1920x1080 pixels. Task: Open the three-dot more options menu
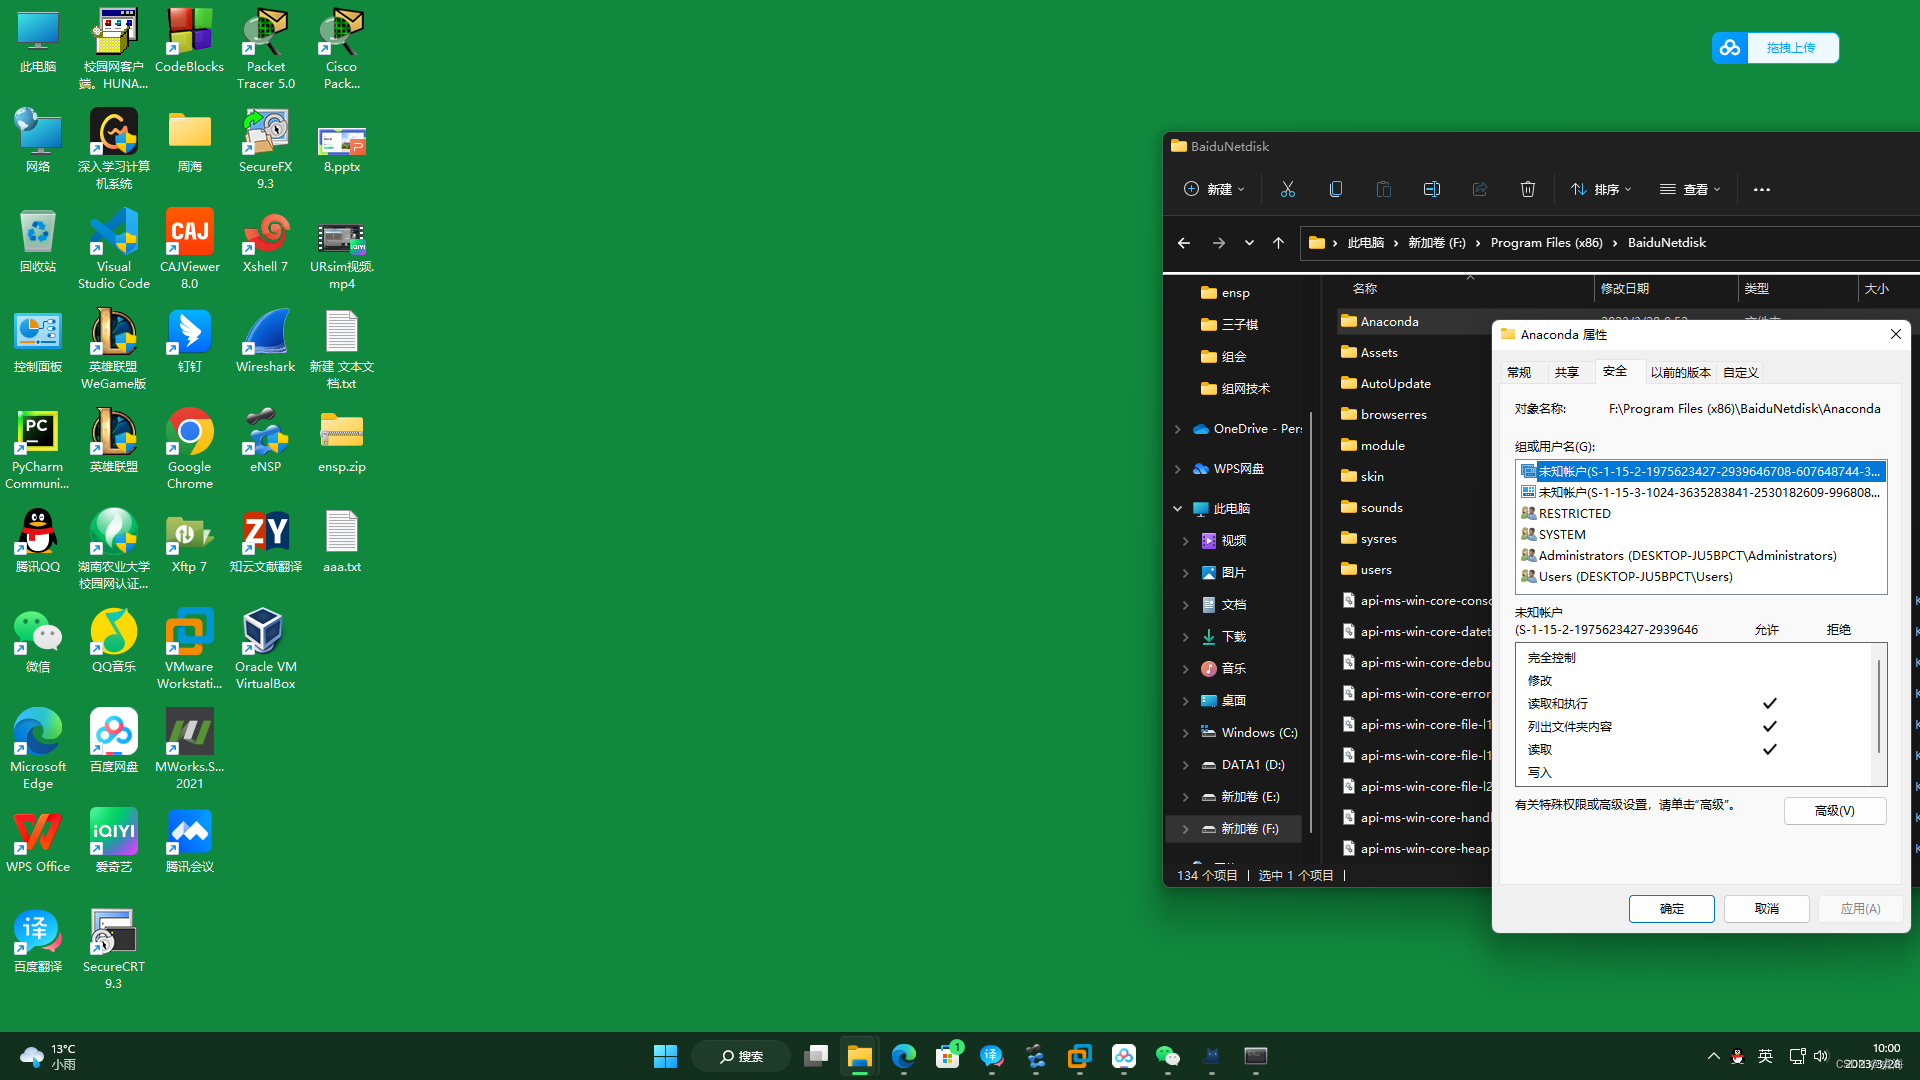[x=1761, y=189]
